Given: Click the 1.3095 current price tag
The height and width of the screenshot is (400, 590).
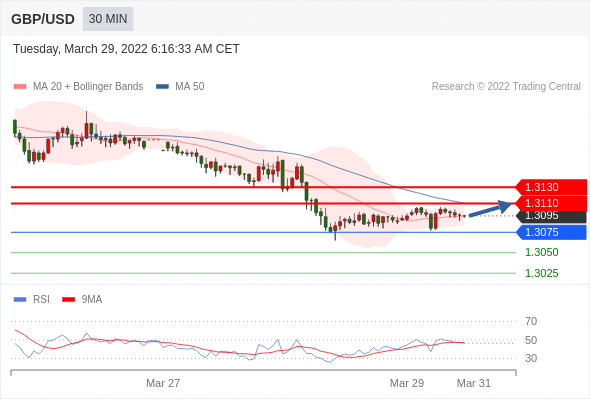Looking at the screenshot, I should [x=551, y=216].
